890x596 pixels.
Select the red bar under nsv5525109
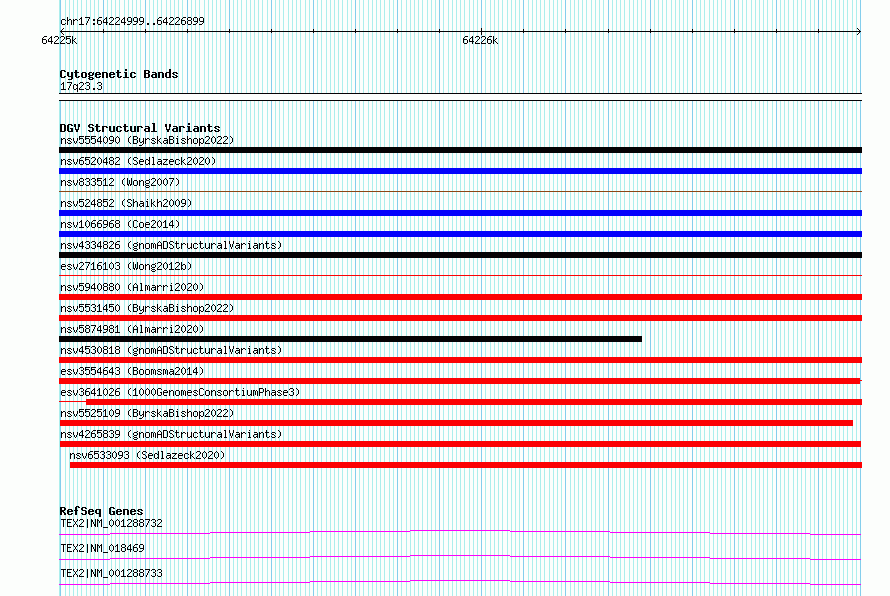pos(456,423)
